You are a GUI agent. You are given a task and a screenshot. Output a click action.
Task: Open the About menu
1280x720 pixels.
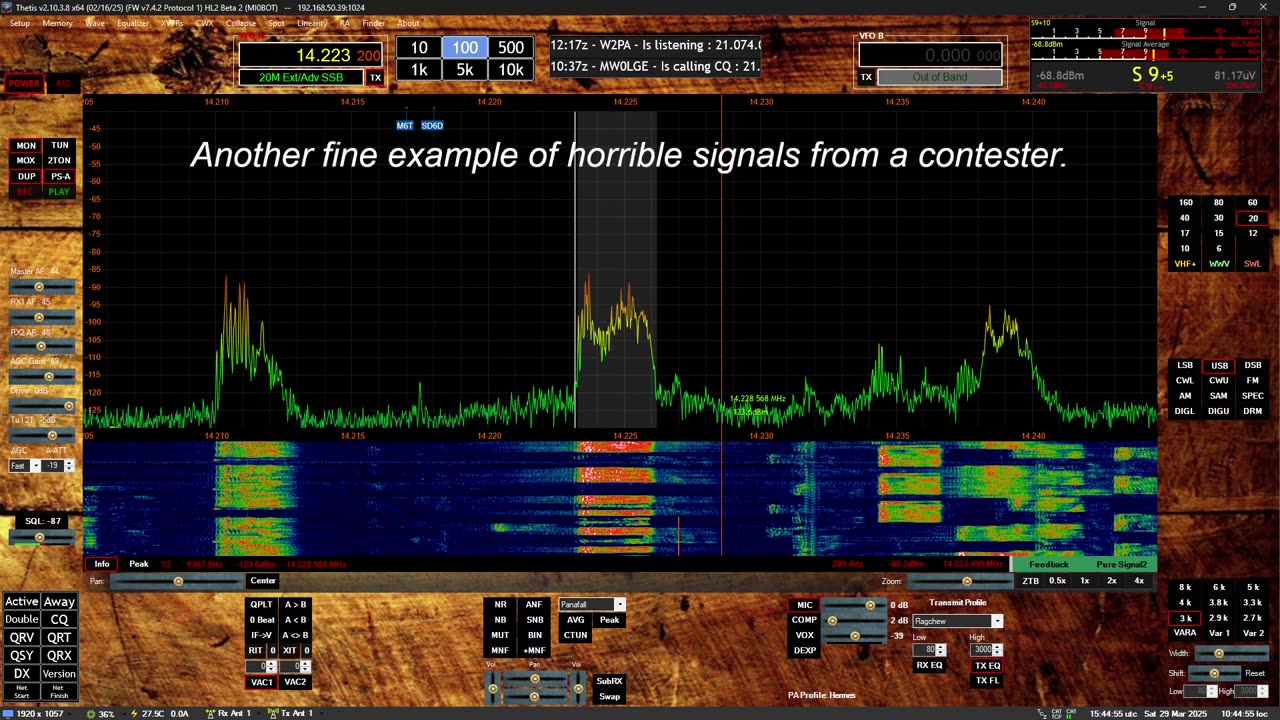click(408, 23)
